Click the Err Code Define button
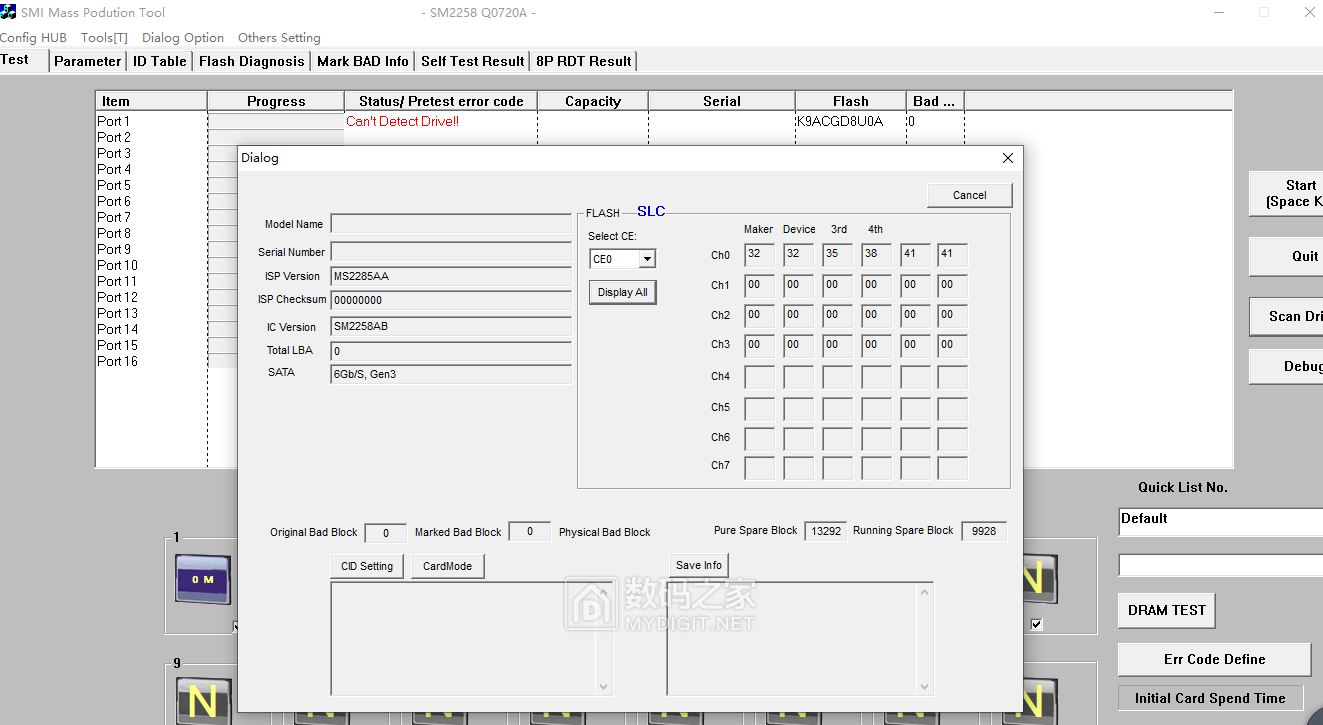Image resolution: width=1323 pixels, height=725 pixels. tap(1214, 659)
